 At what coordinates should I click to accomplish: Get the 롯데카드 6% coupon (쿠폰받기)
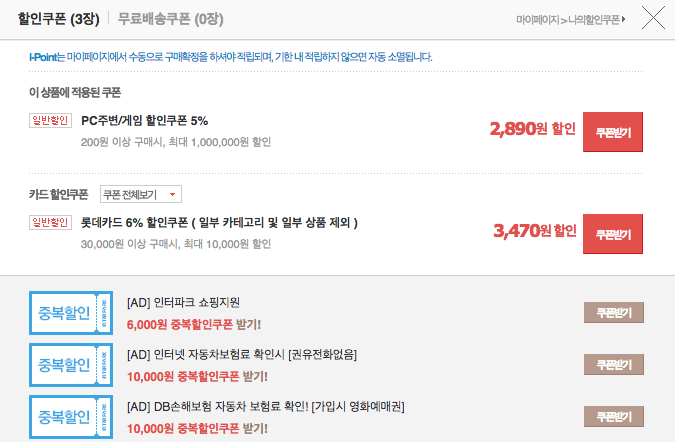coord(613,234)
